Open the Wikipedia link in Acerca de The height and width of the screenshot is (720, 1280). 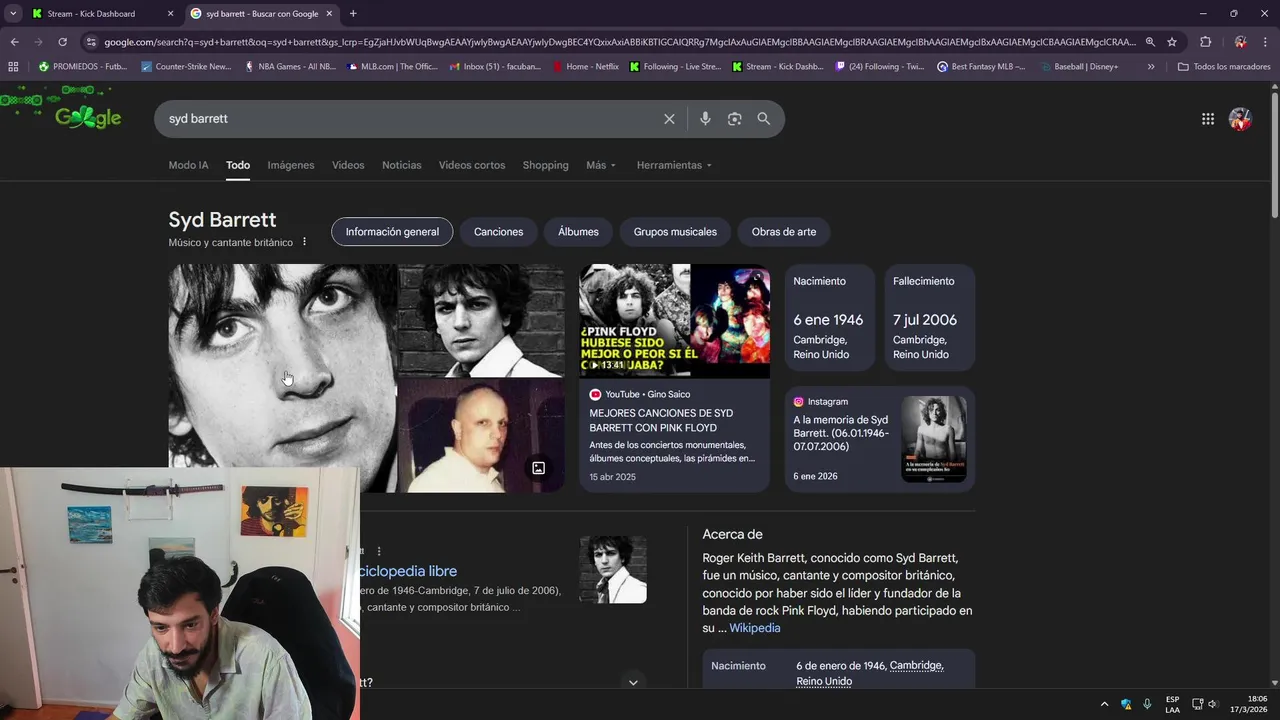tap(755, 628)
